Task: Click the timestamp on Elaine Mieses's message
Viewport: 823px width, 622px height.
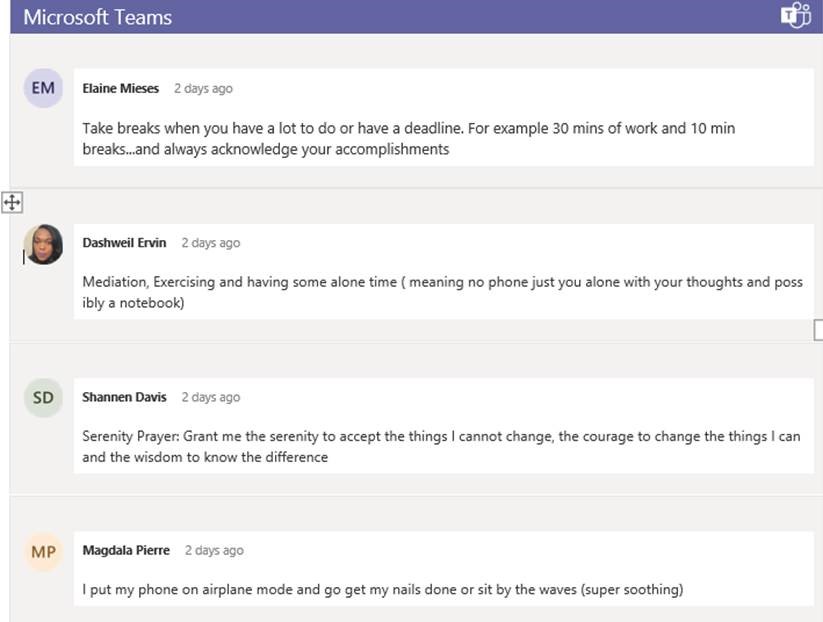Action: point(203,88)
